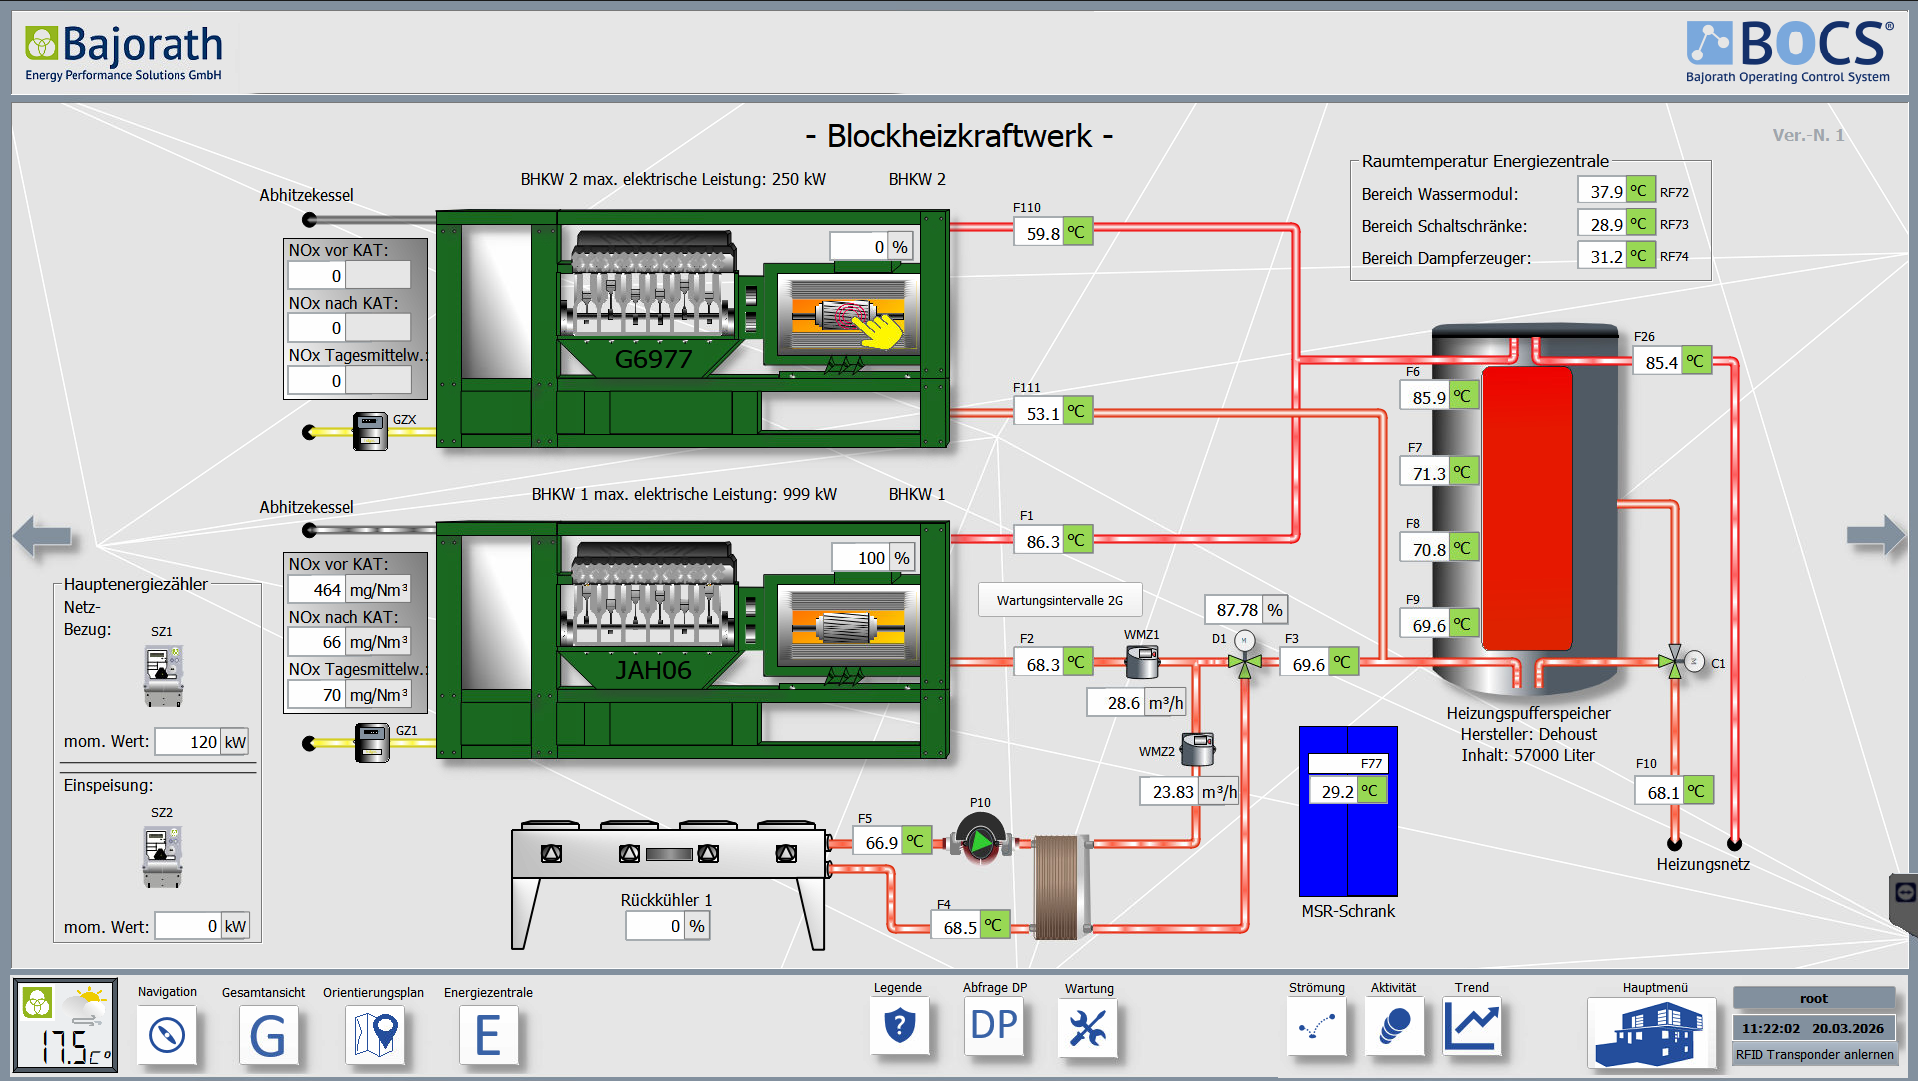Click the Wartungsintervalle 2G button

coord(1060,600)
